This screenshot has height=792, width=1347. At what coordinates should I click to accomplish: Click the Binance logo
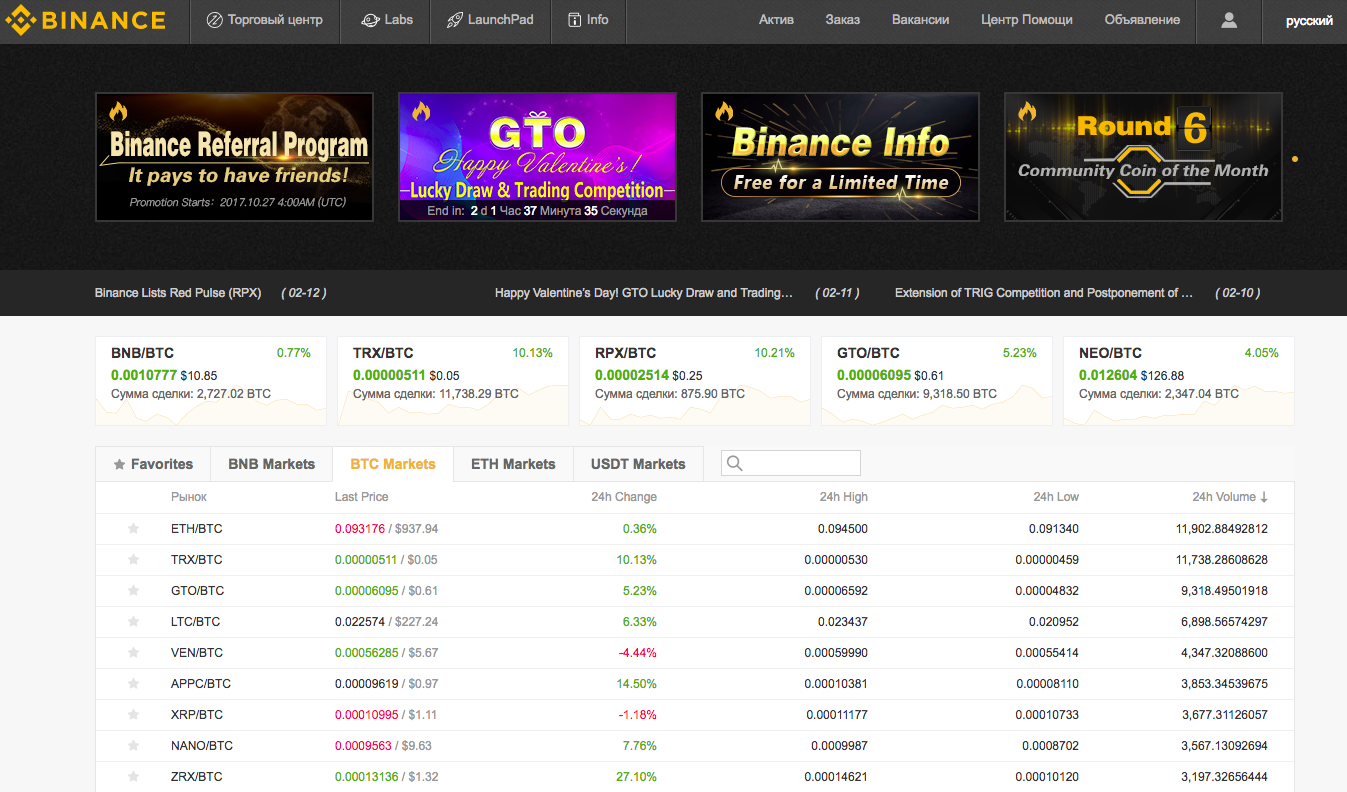86,20
